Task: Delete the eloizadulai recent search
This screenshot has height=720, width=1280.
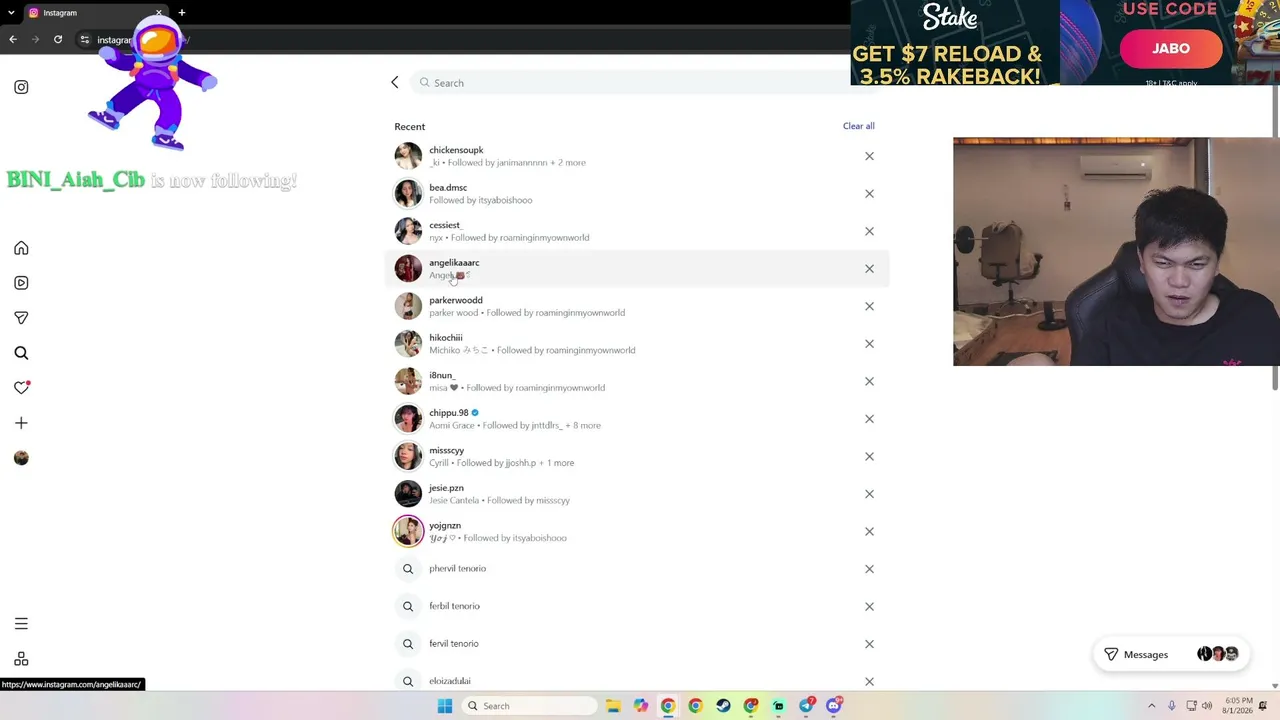Action: tap(869, 681)
